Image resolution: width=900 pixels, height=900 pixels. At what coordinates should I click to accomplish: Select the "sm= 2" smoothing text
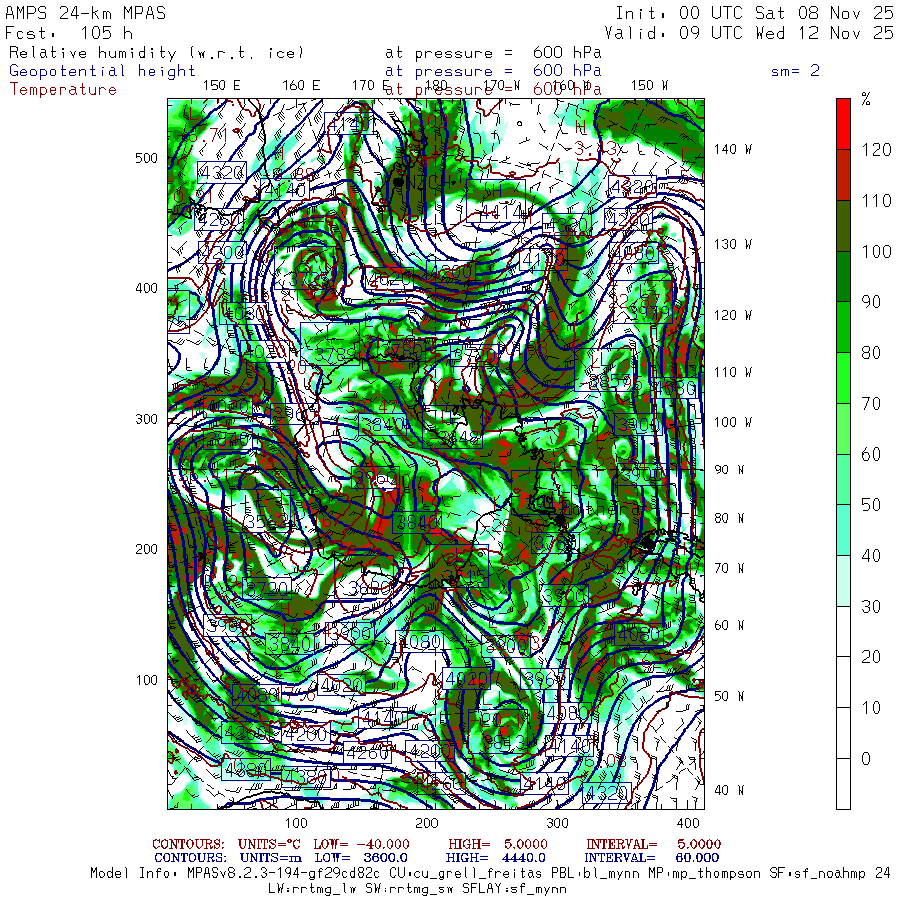coord(795,71)
